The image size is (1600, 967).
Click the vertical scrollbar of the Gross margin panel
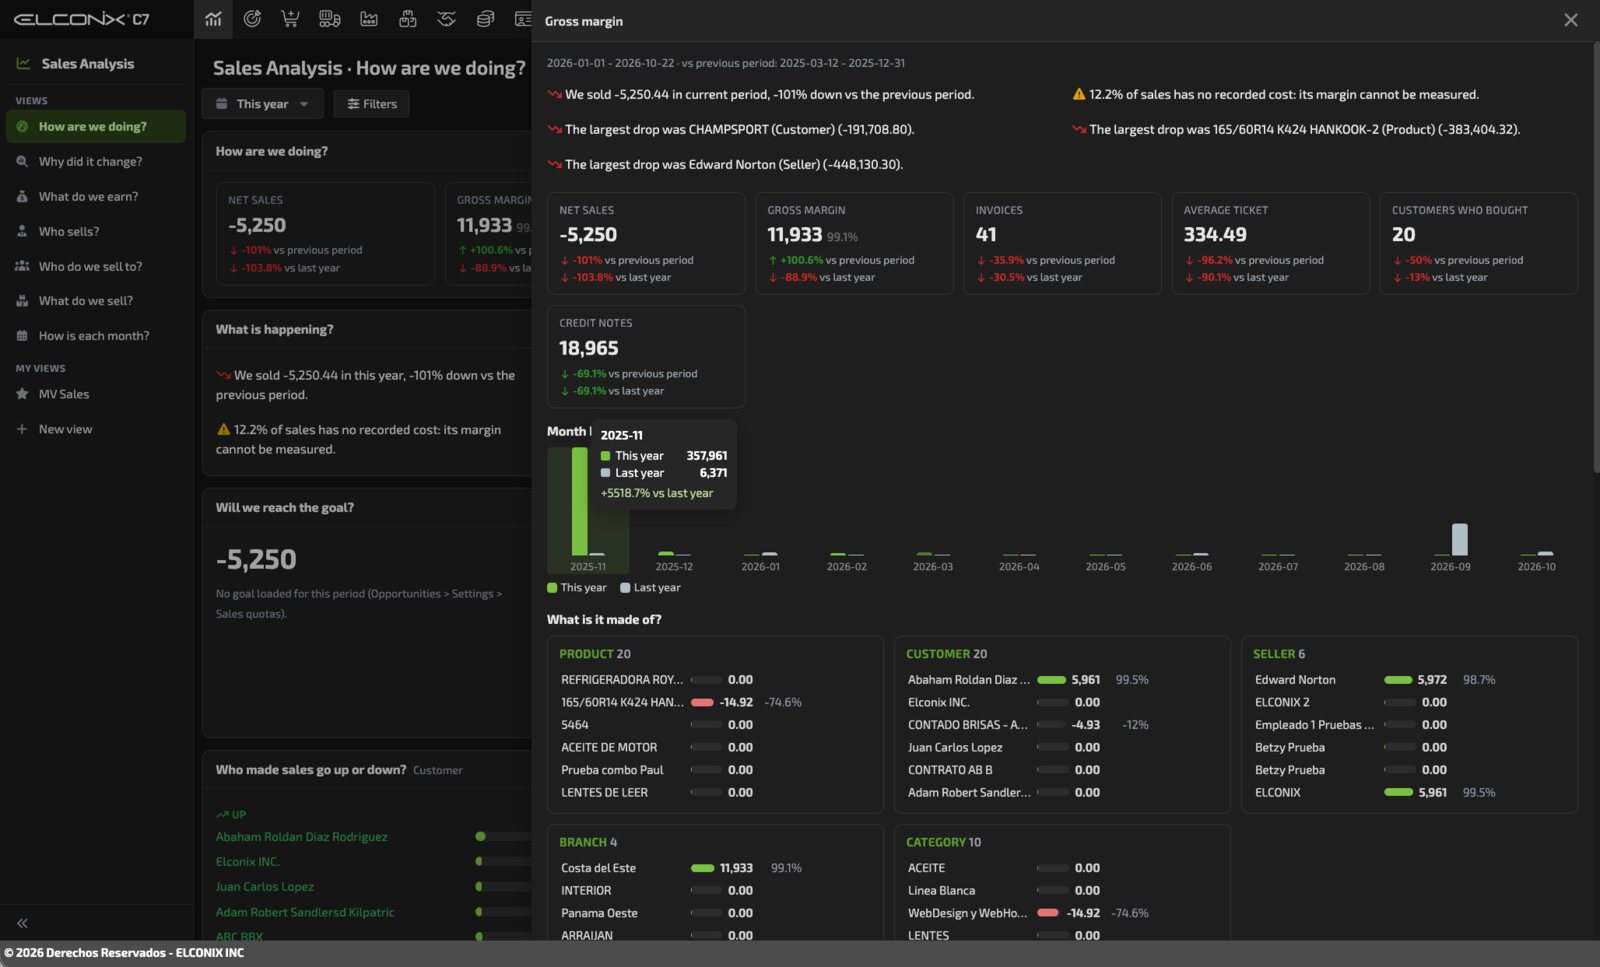tap(1595, 257)
